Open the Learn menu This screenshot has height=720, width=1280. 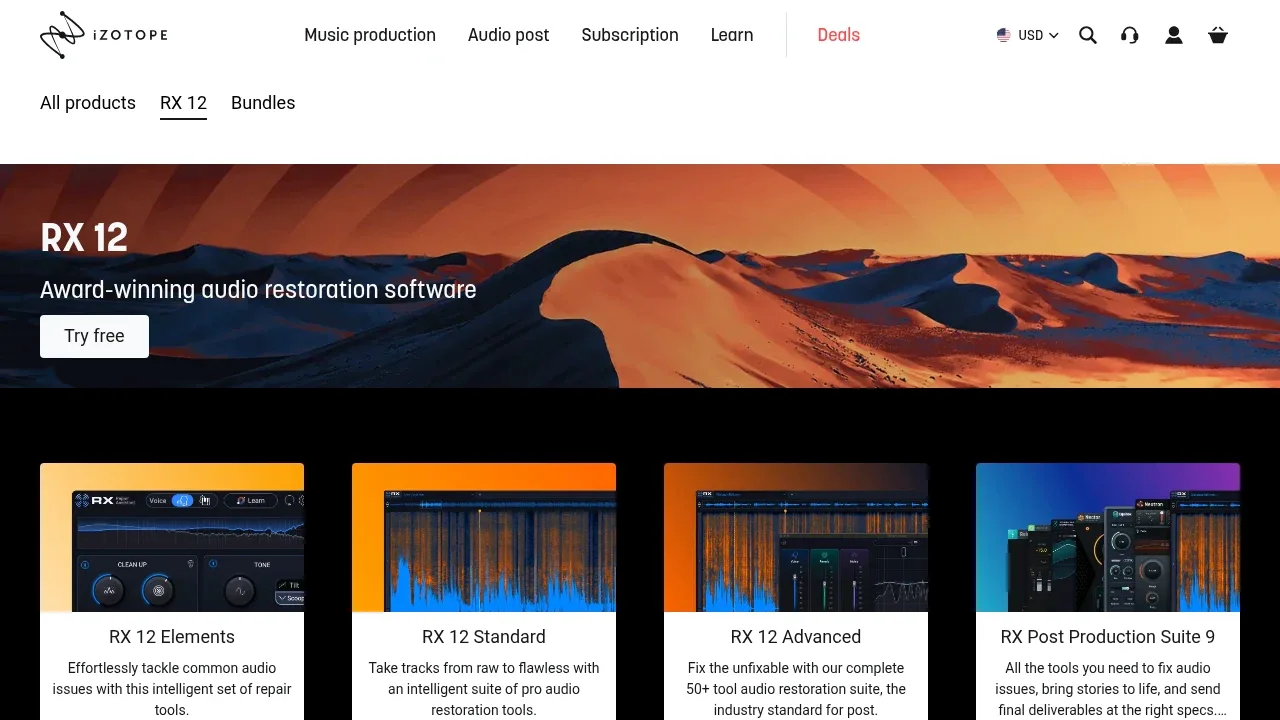tap(732, 35)
